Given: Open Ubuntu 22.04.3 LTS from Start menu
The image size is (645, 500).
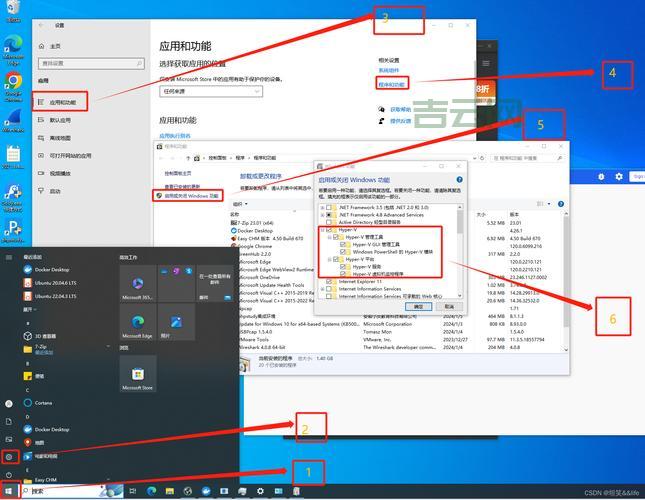Looking at the screenshot, I should (50, 296).
